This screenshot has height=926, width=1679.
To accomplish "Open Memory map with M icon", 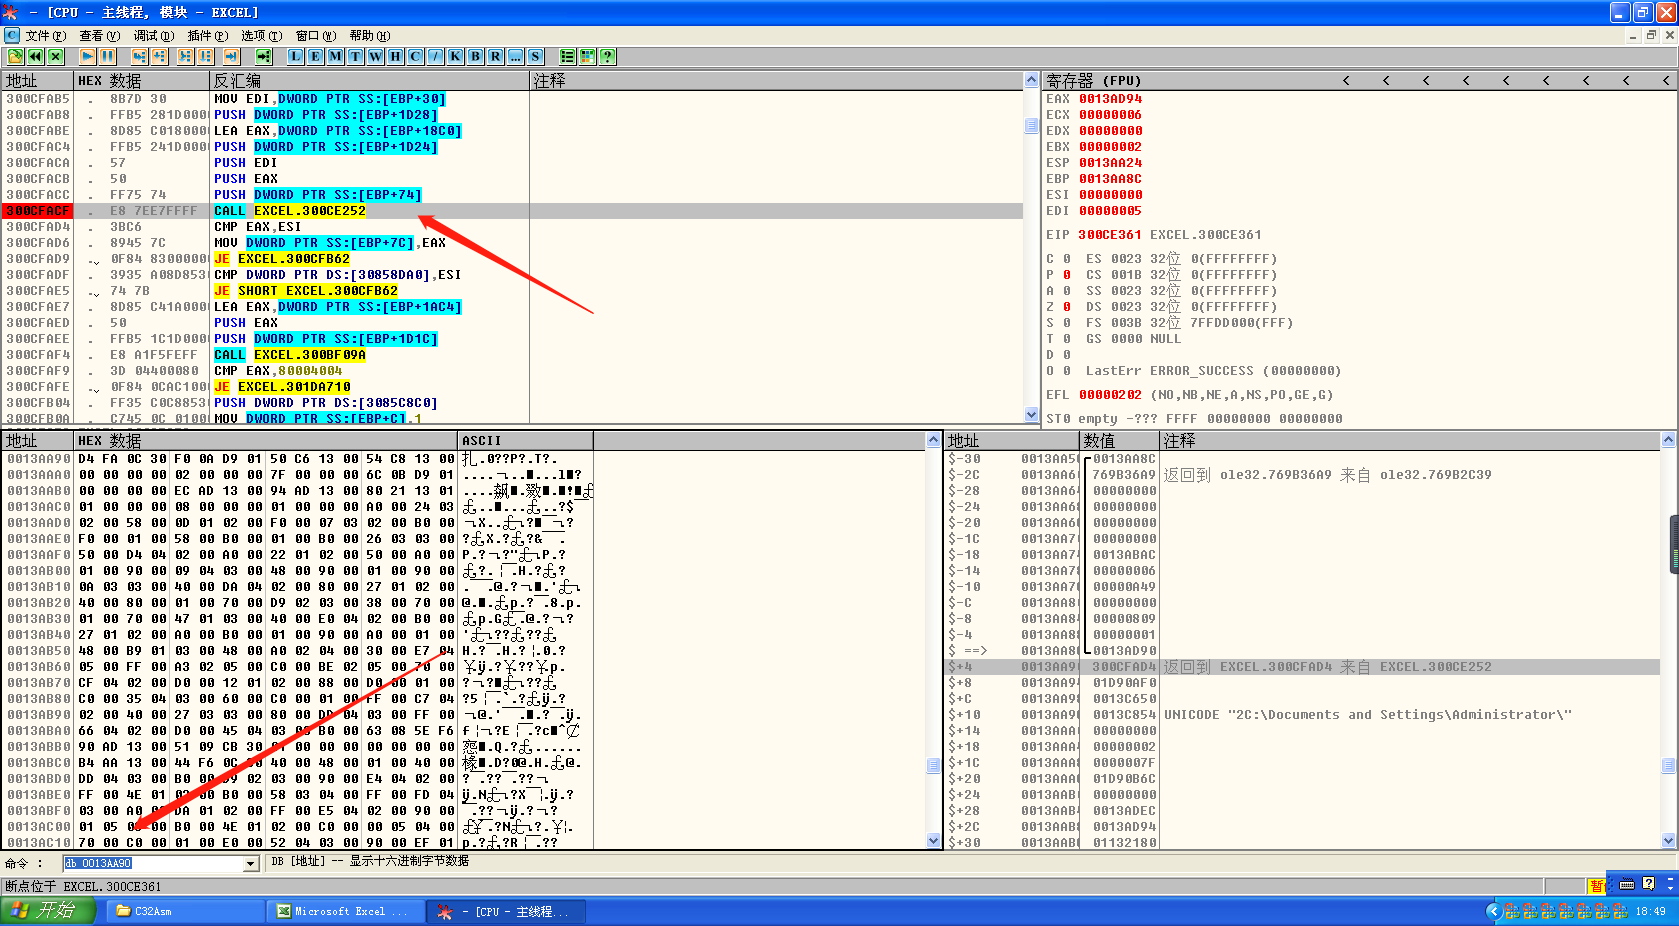I will click(x=336, y=56).
